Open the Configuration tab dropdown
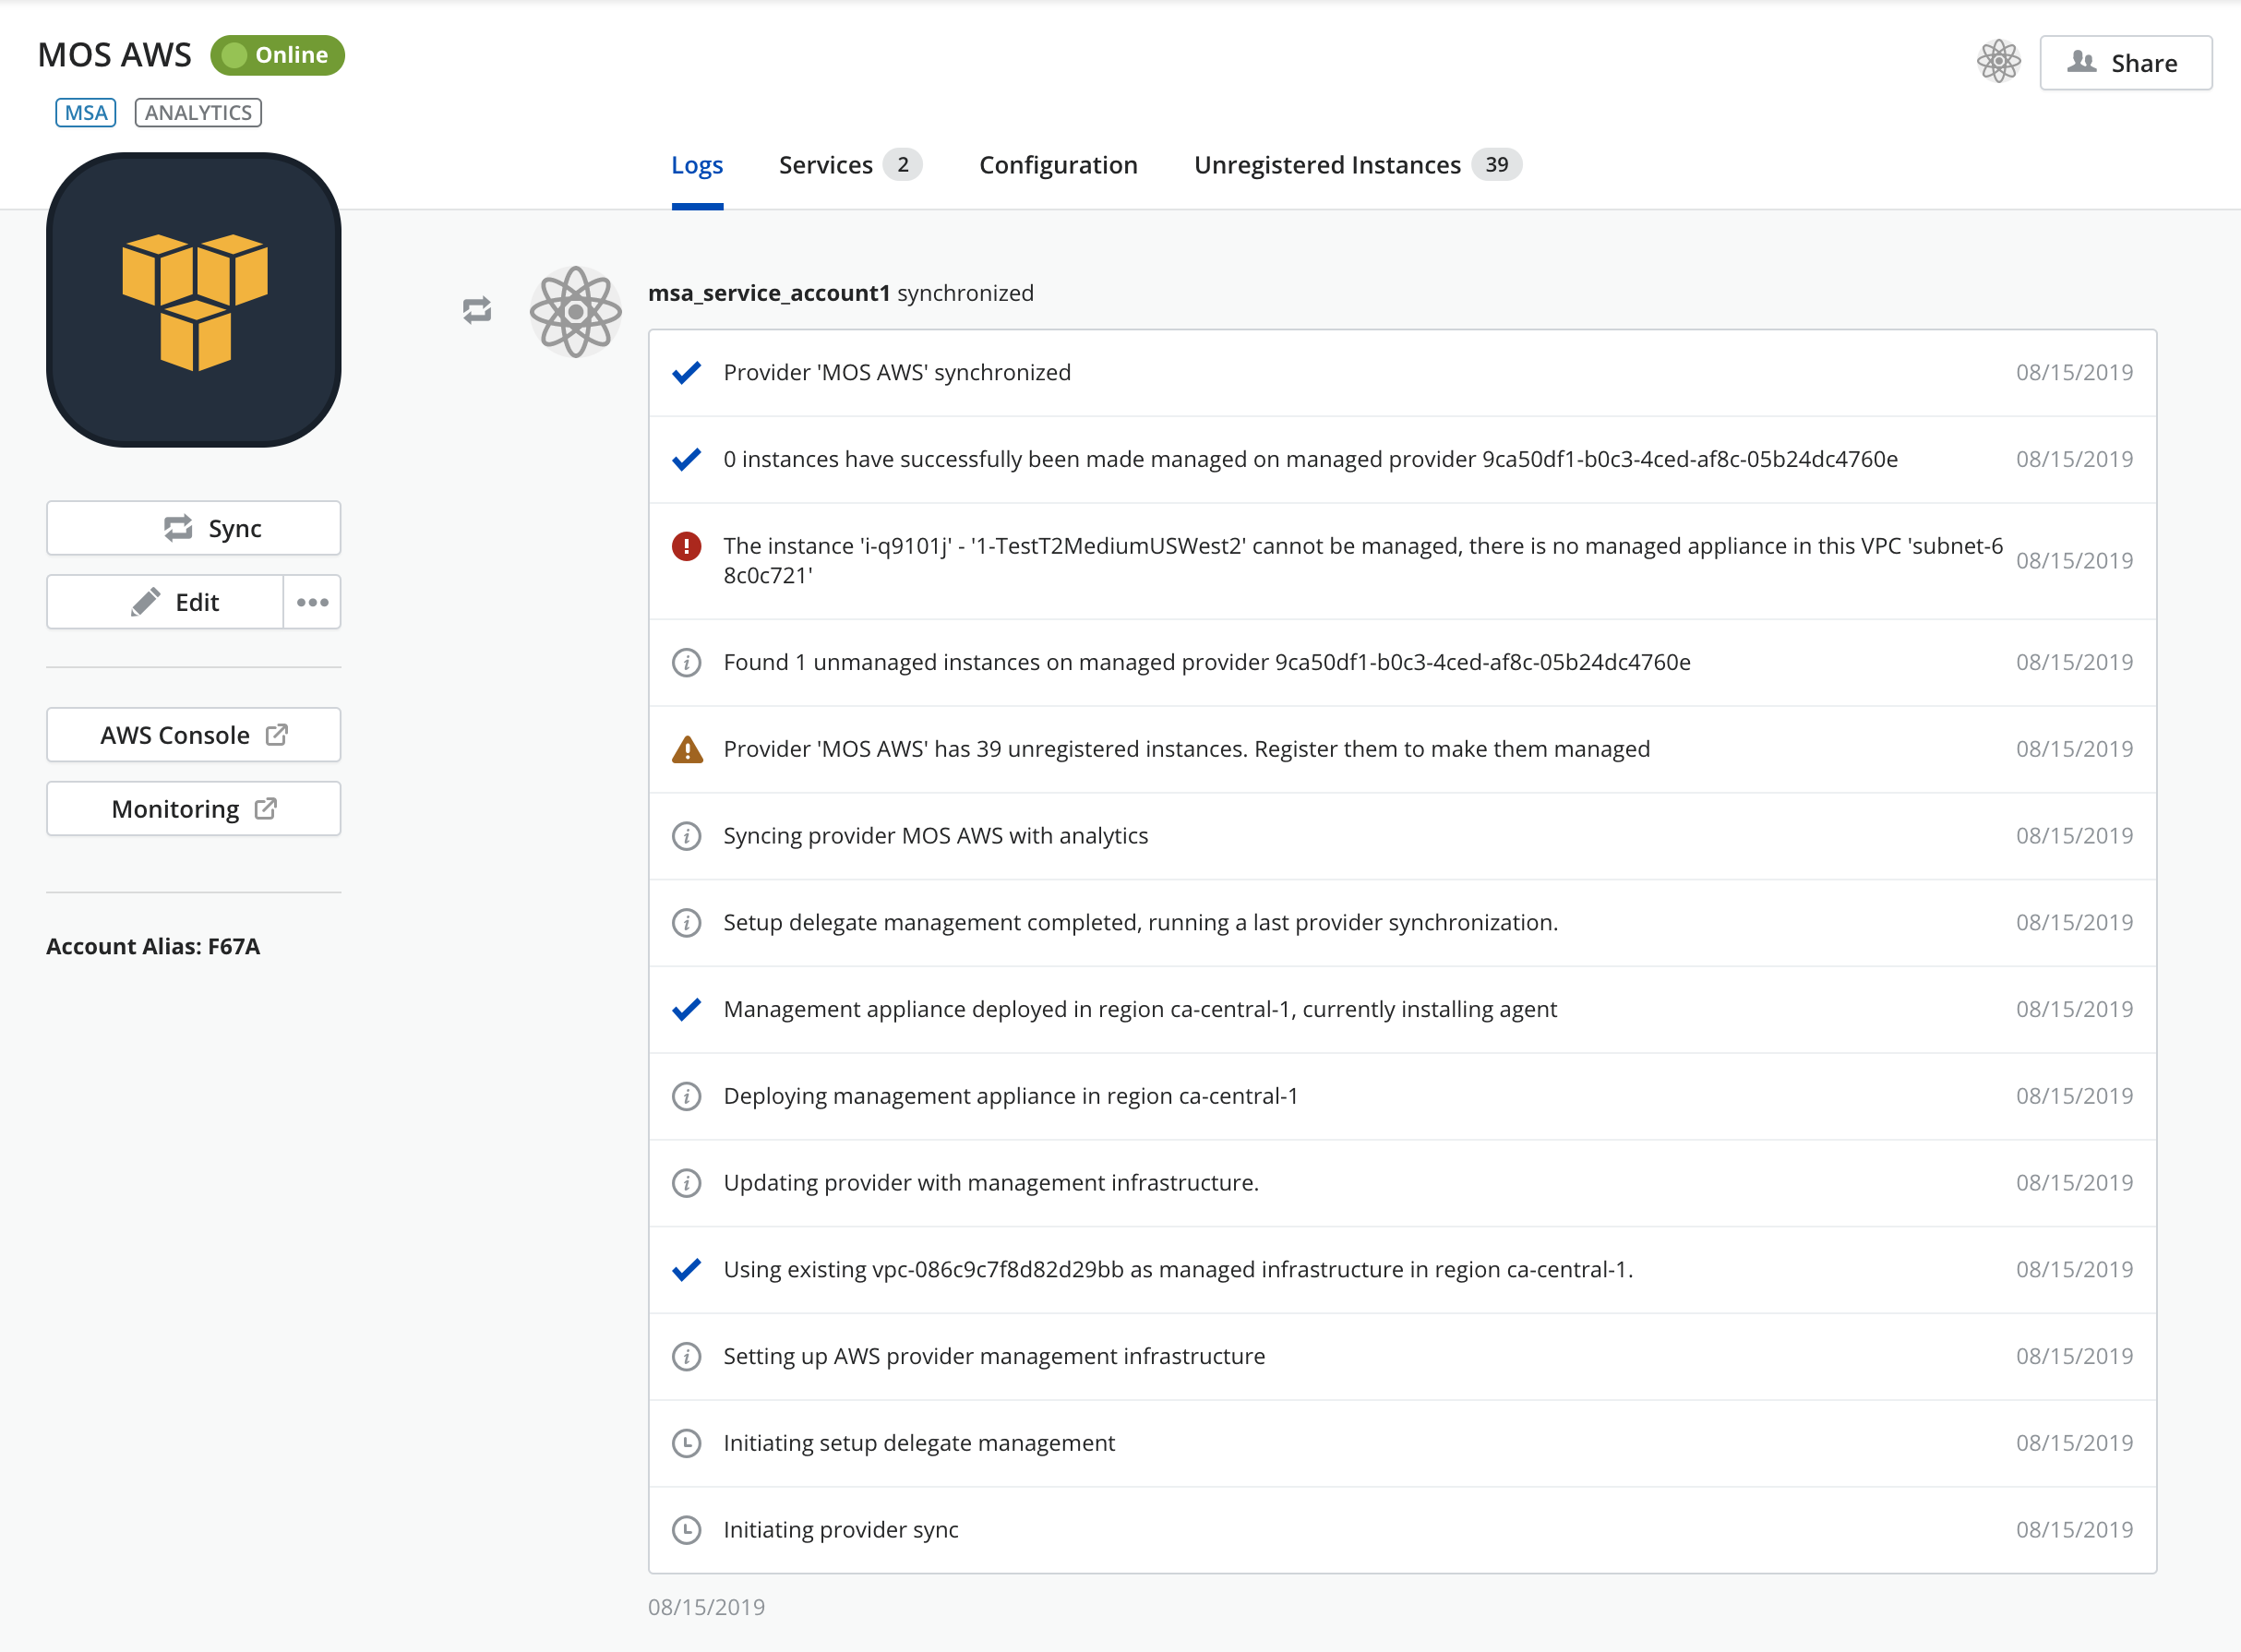The image size is (2241, 1652). 1060,163
